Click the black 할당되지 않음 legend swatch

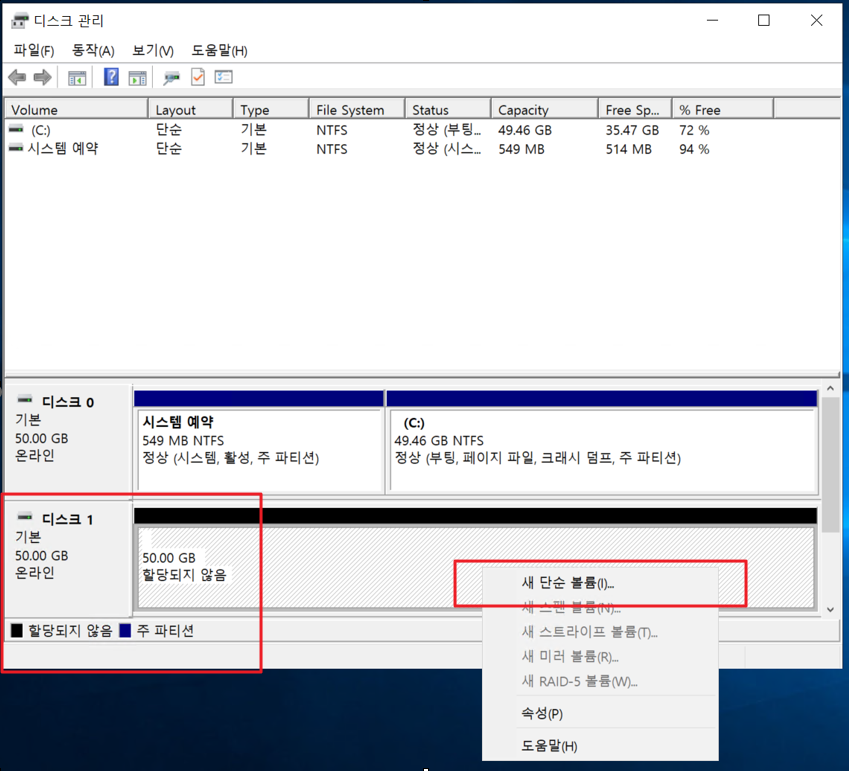17,630
